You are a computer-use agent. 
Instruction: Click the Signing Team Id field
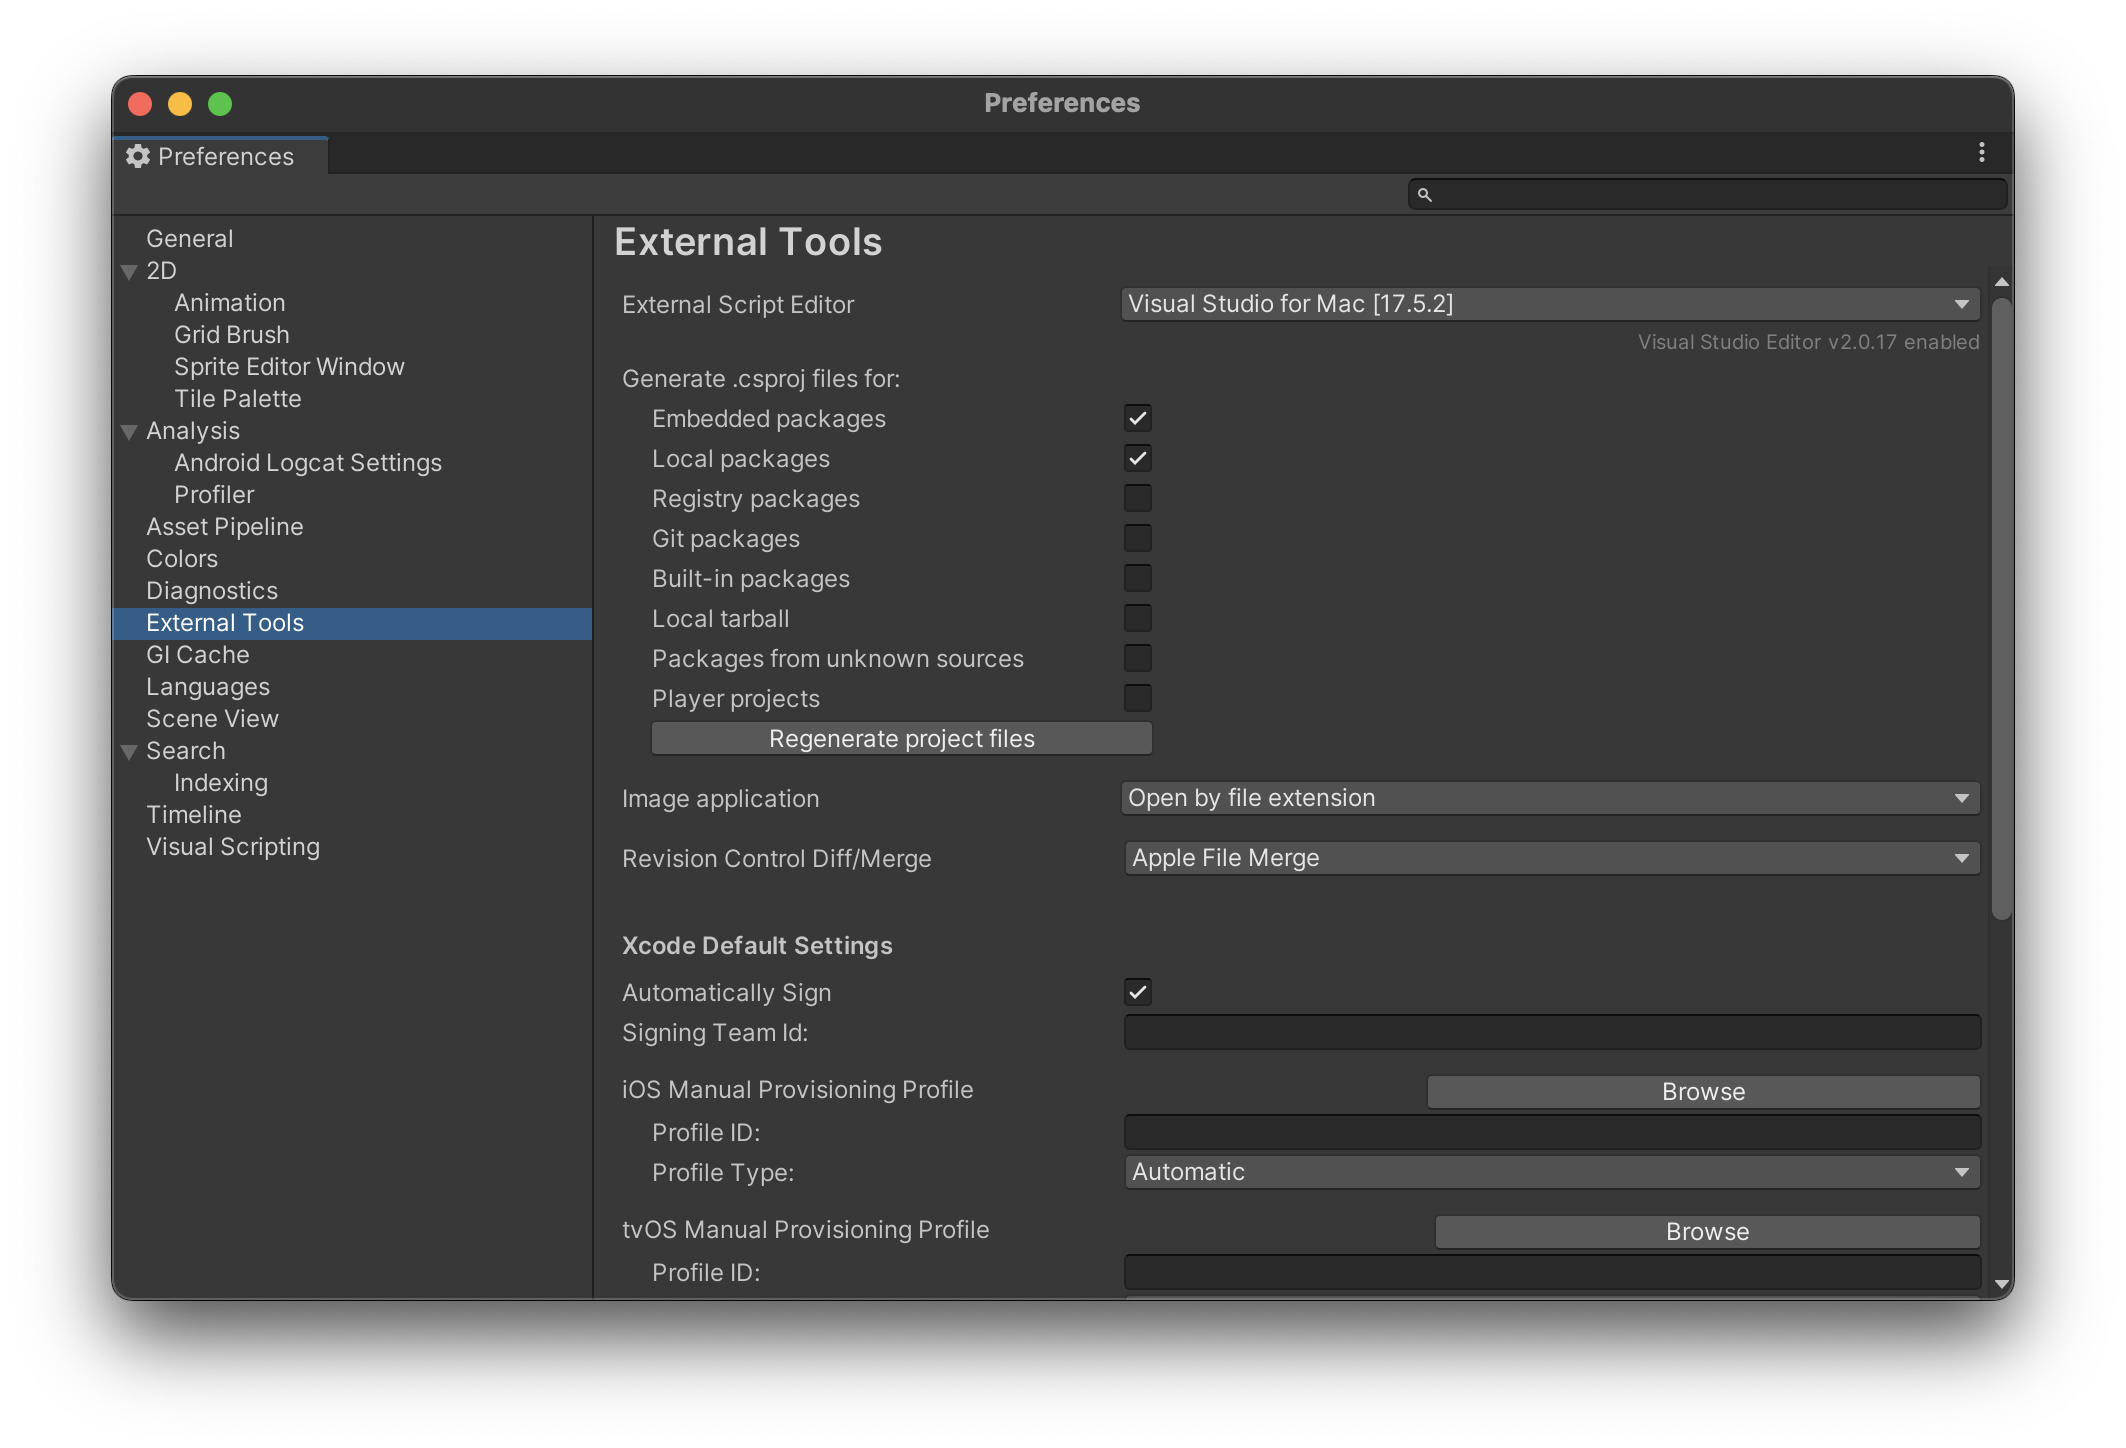(x=1551, y=1033)
